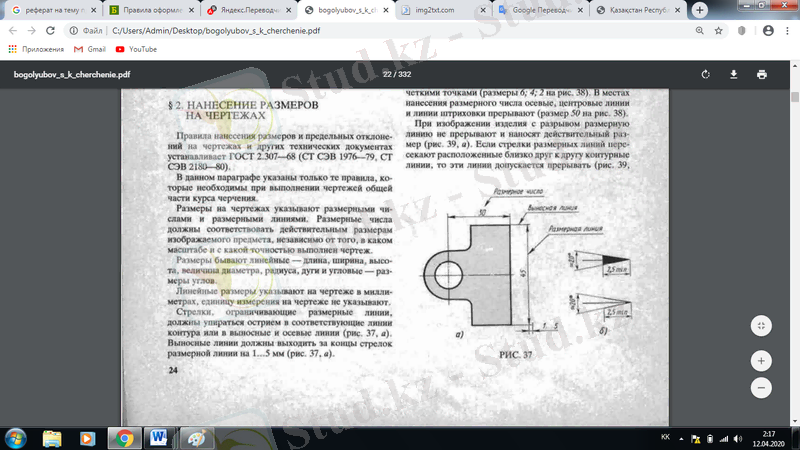Reload the current page
The height and width of the screenshot is (450, 800).
[x=50, y=31]
